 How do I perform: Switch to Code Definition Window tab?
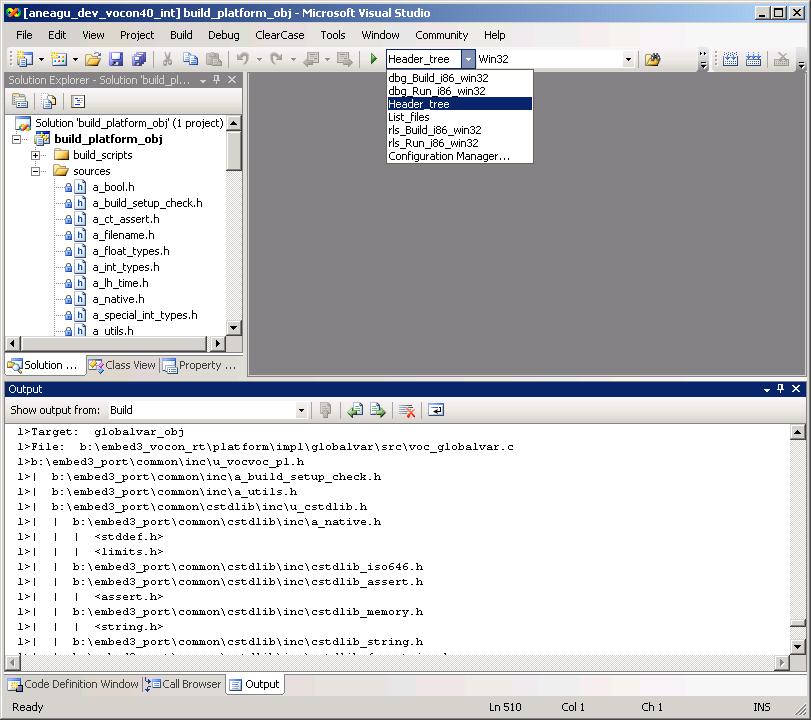tap(73, 684)
